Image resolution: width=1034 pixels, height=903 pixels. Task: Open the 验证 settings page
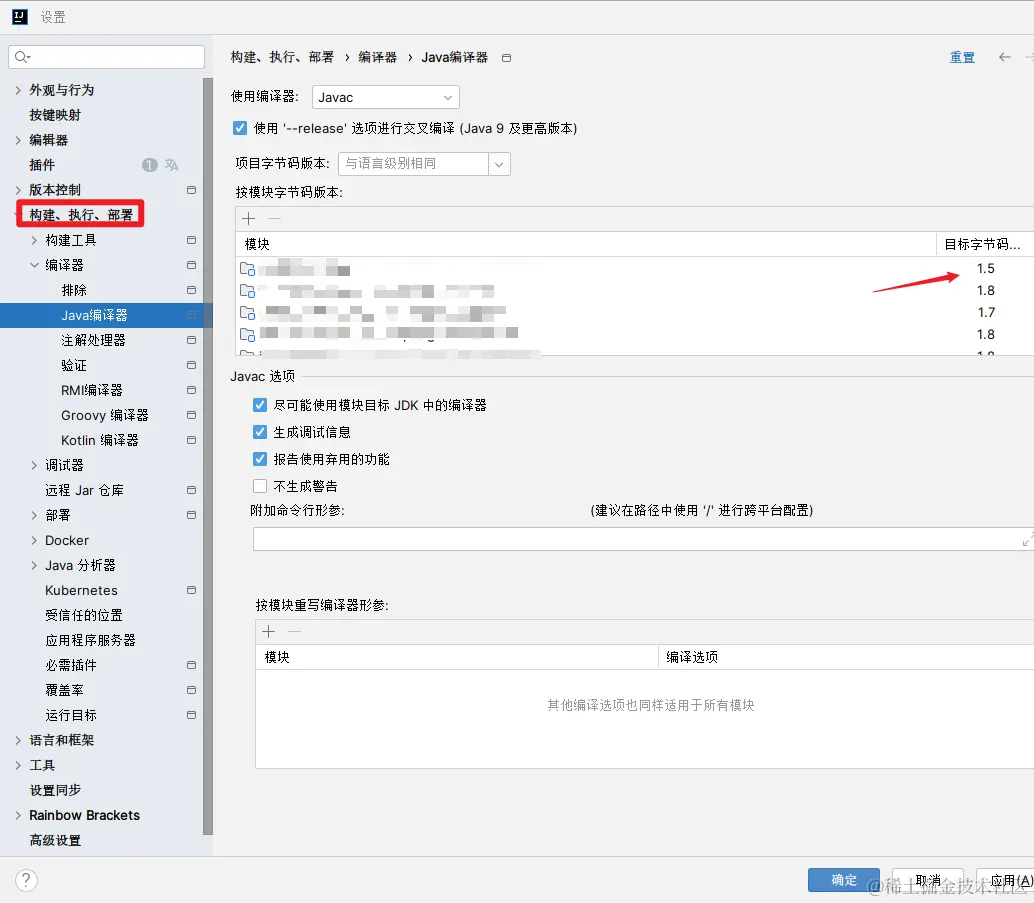74,365
